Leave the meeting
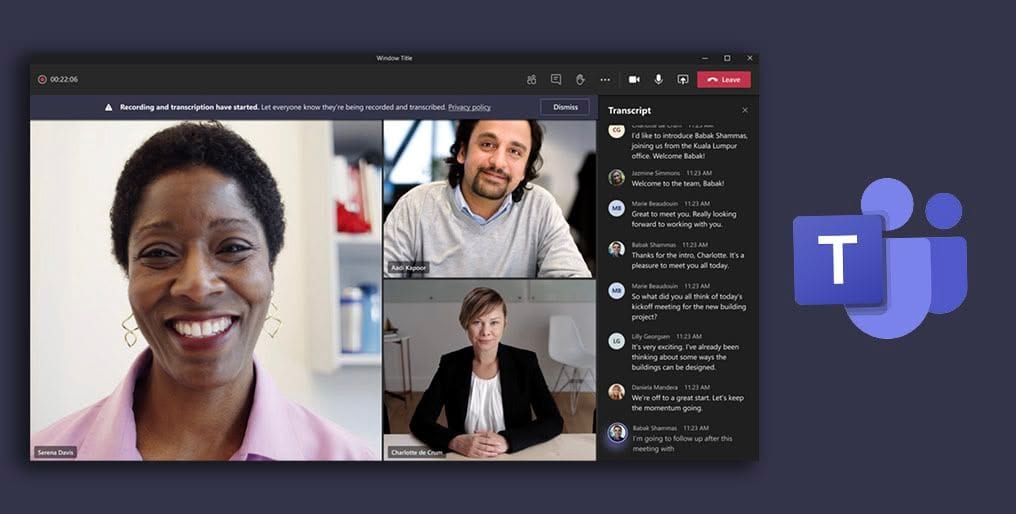 724,79
